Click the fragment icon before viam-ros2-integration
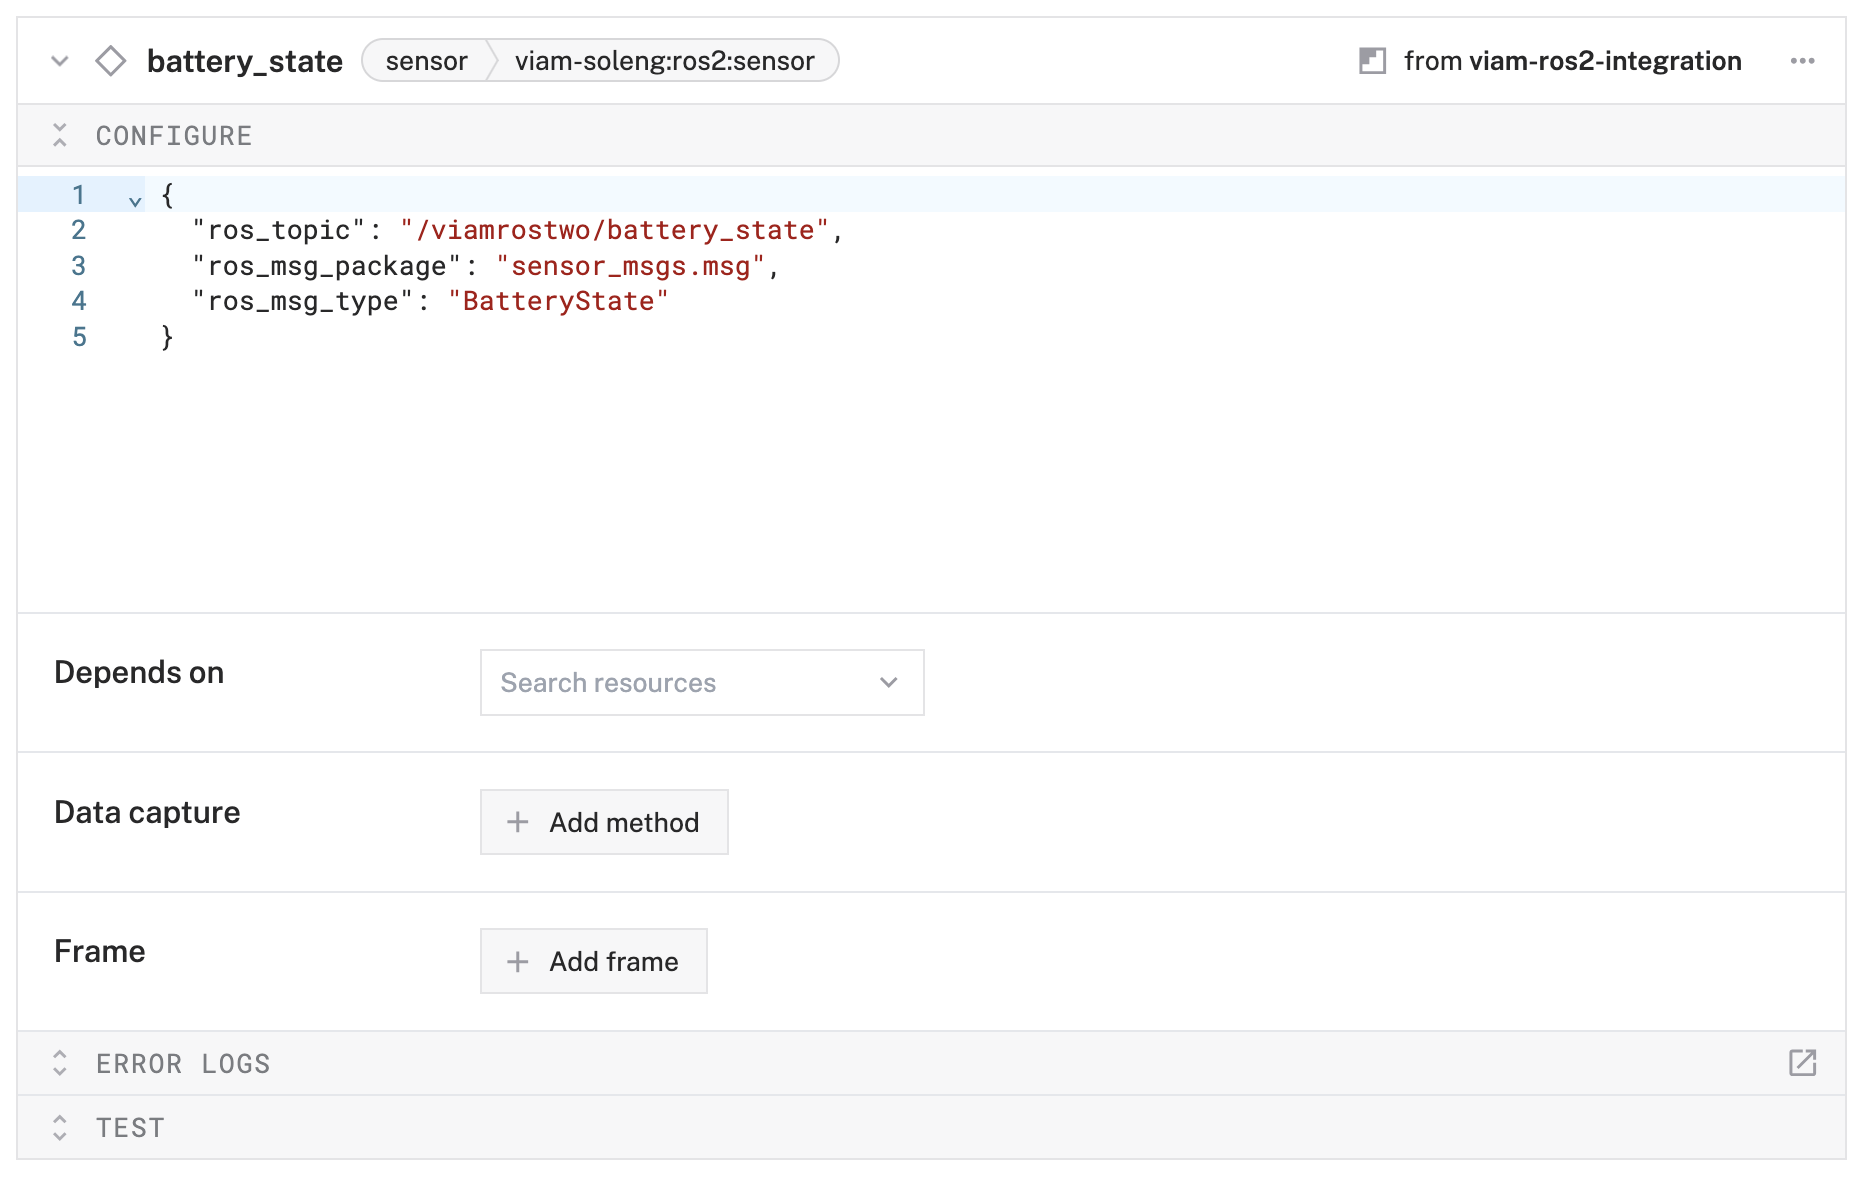The image size is (1868, 1178). point(1372,61)
